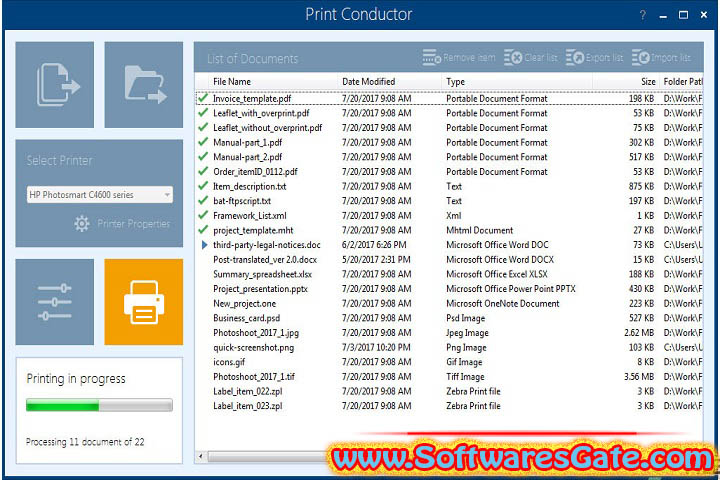The image size is (720, 480).
Task: Click the green printing progress bar
Action: click(100, 405)
